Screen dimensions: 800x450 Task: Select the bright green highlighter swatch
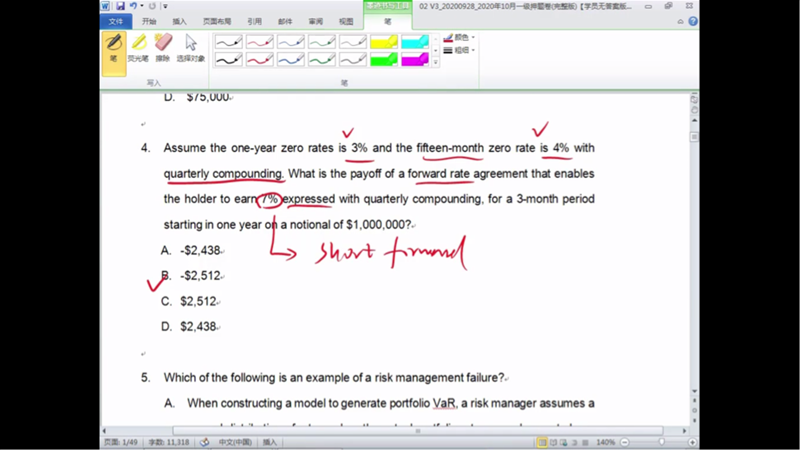pyautogui.click(x=384, y=59)
